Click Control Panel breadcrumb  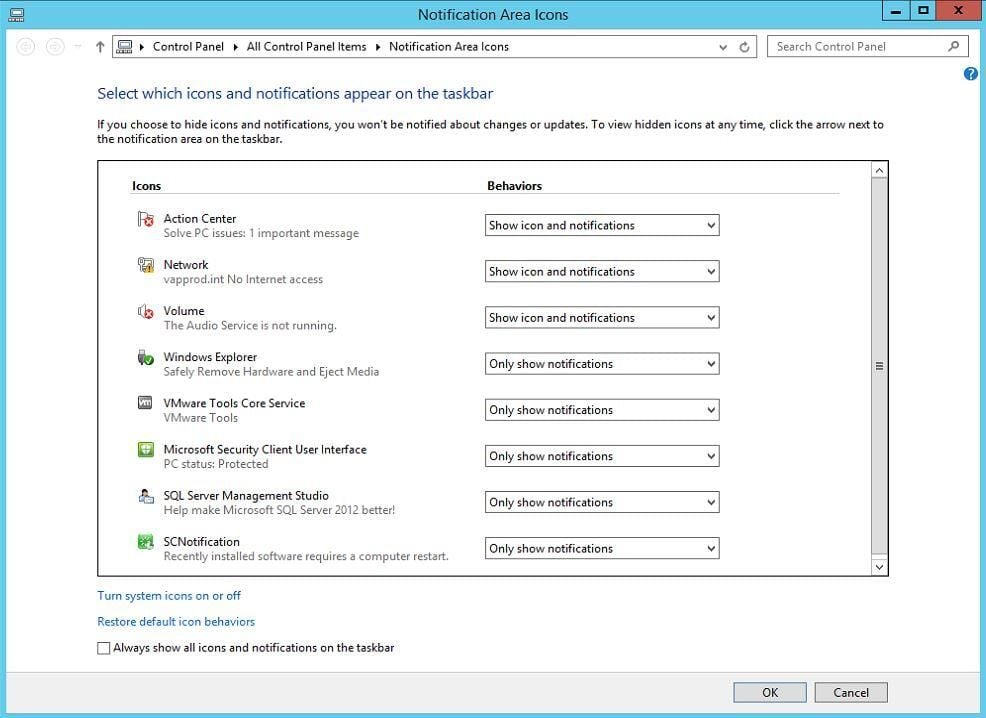(x=188, y=47)
